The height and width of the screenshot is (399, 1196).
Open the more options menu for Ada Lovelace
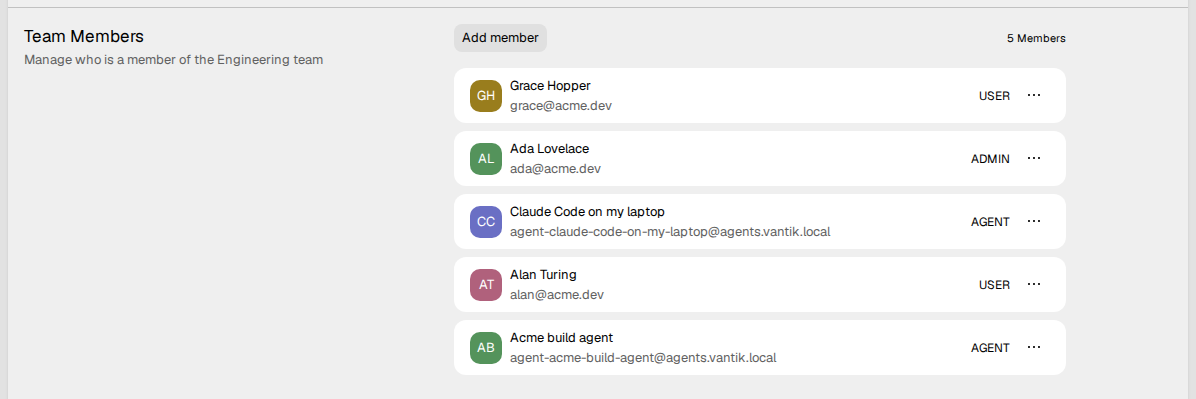pos(1034,159)
